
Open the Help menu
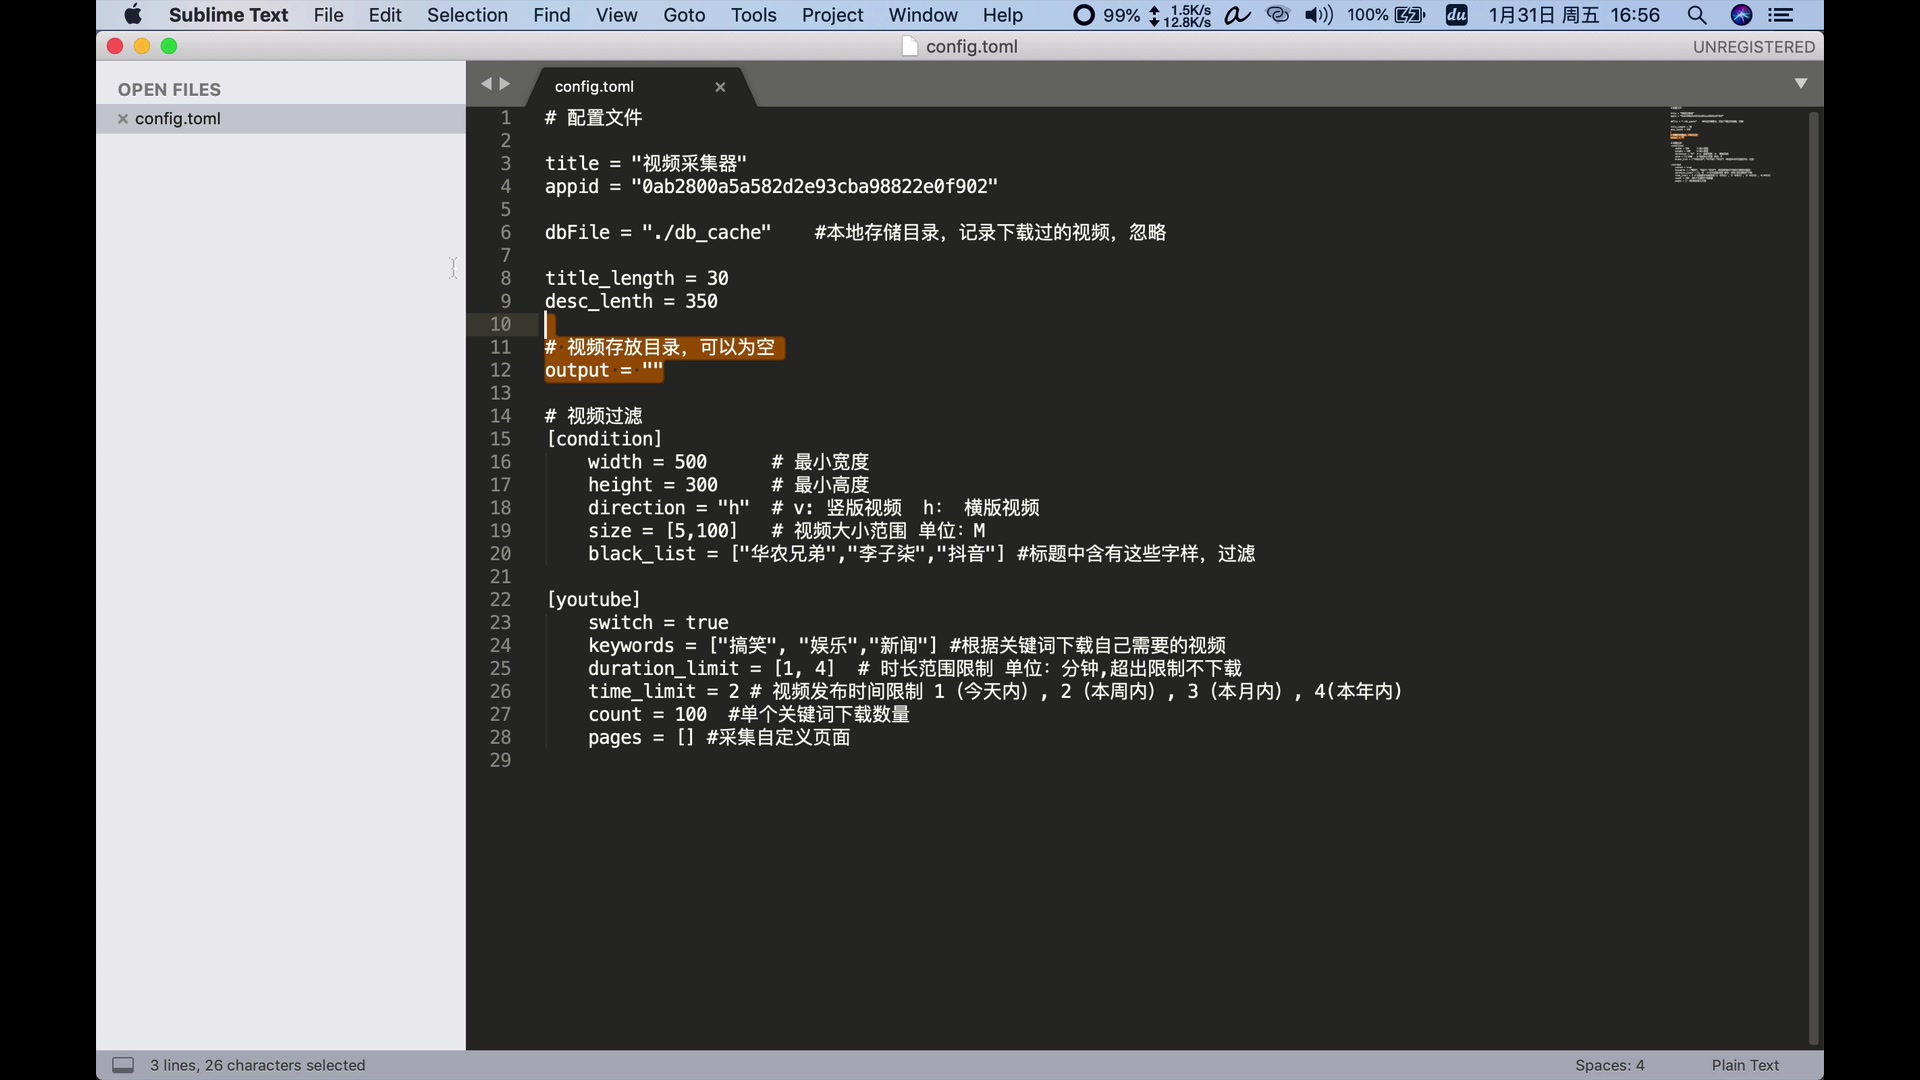click(x=1002, y=15)
